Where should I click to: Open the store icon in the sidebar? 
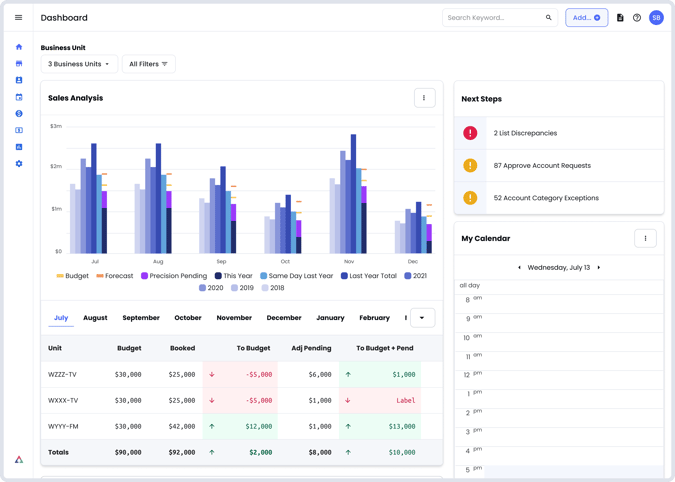19,64
